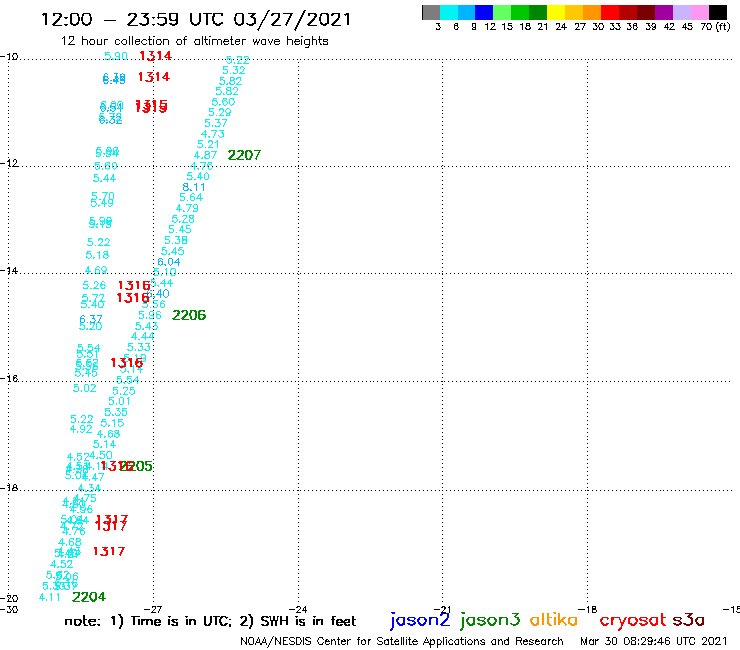Click the longitude axis label '-27'

pos(153,609)
